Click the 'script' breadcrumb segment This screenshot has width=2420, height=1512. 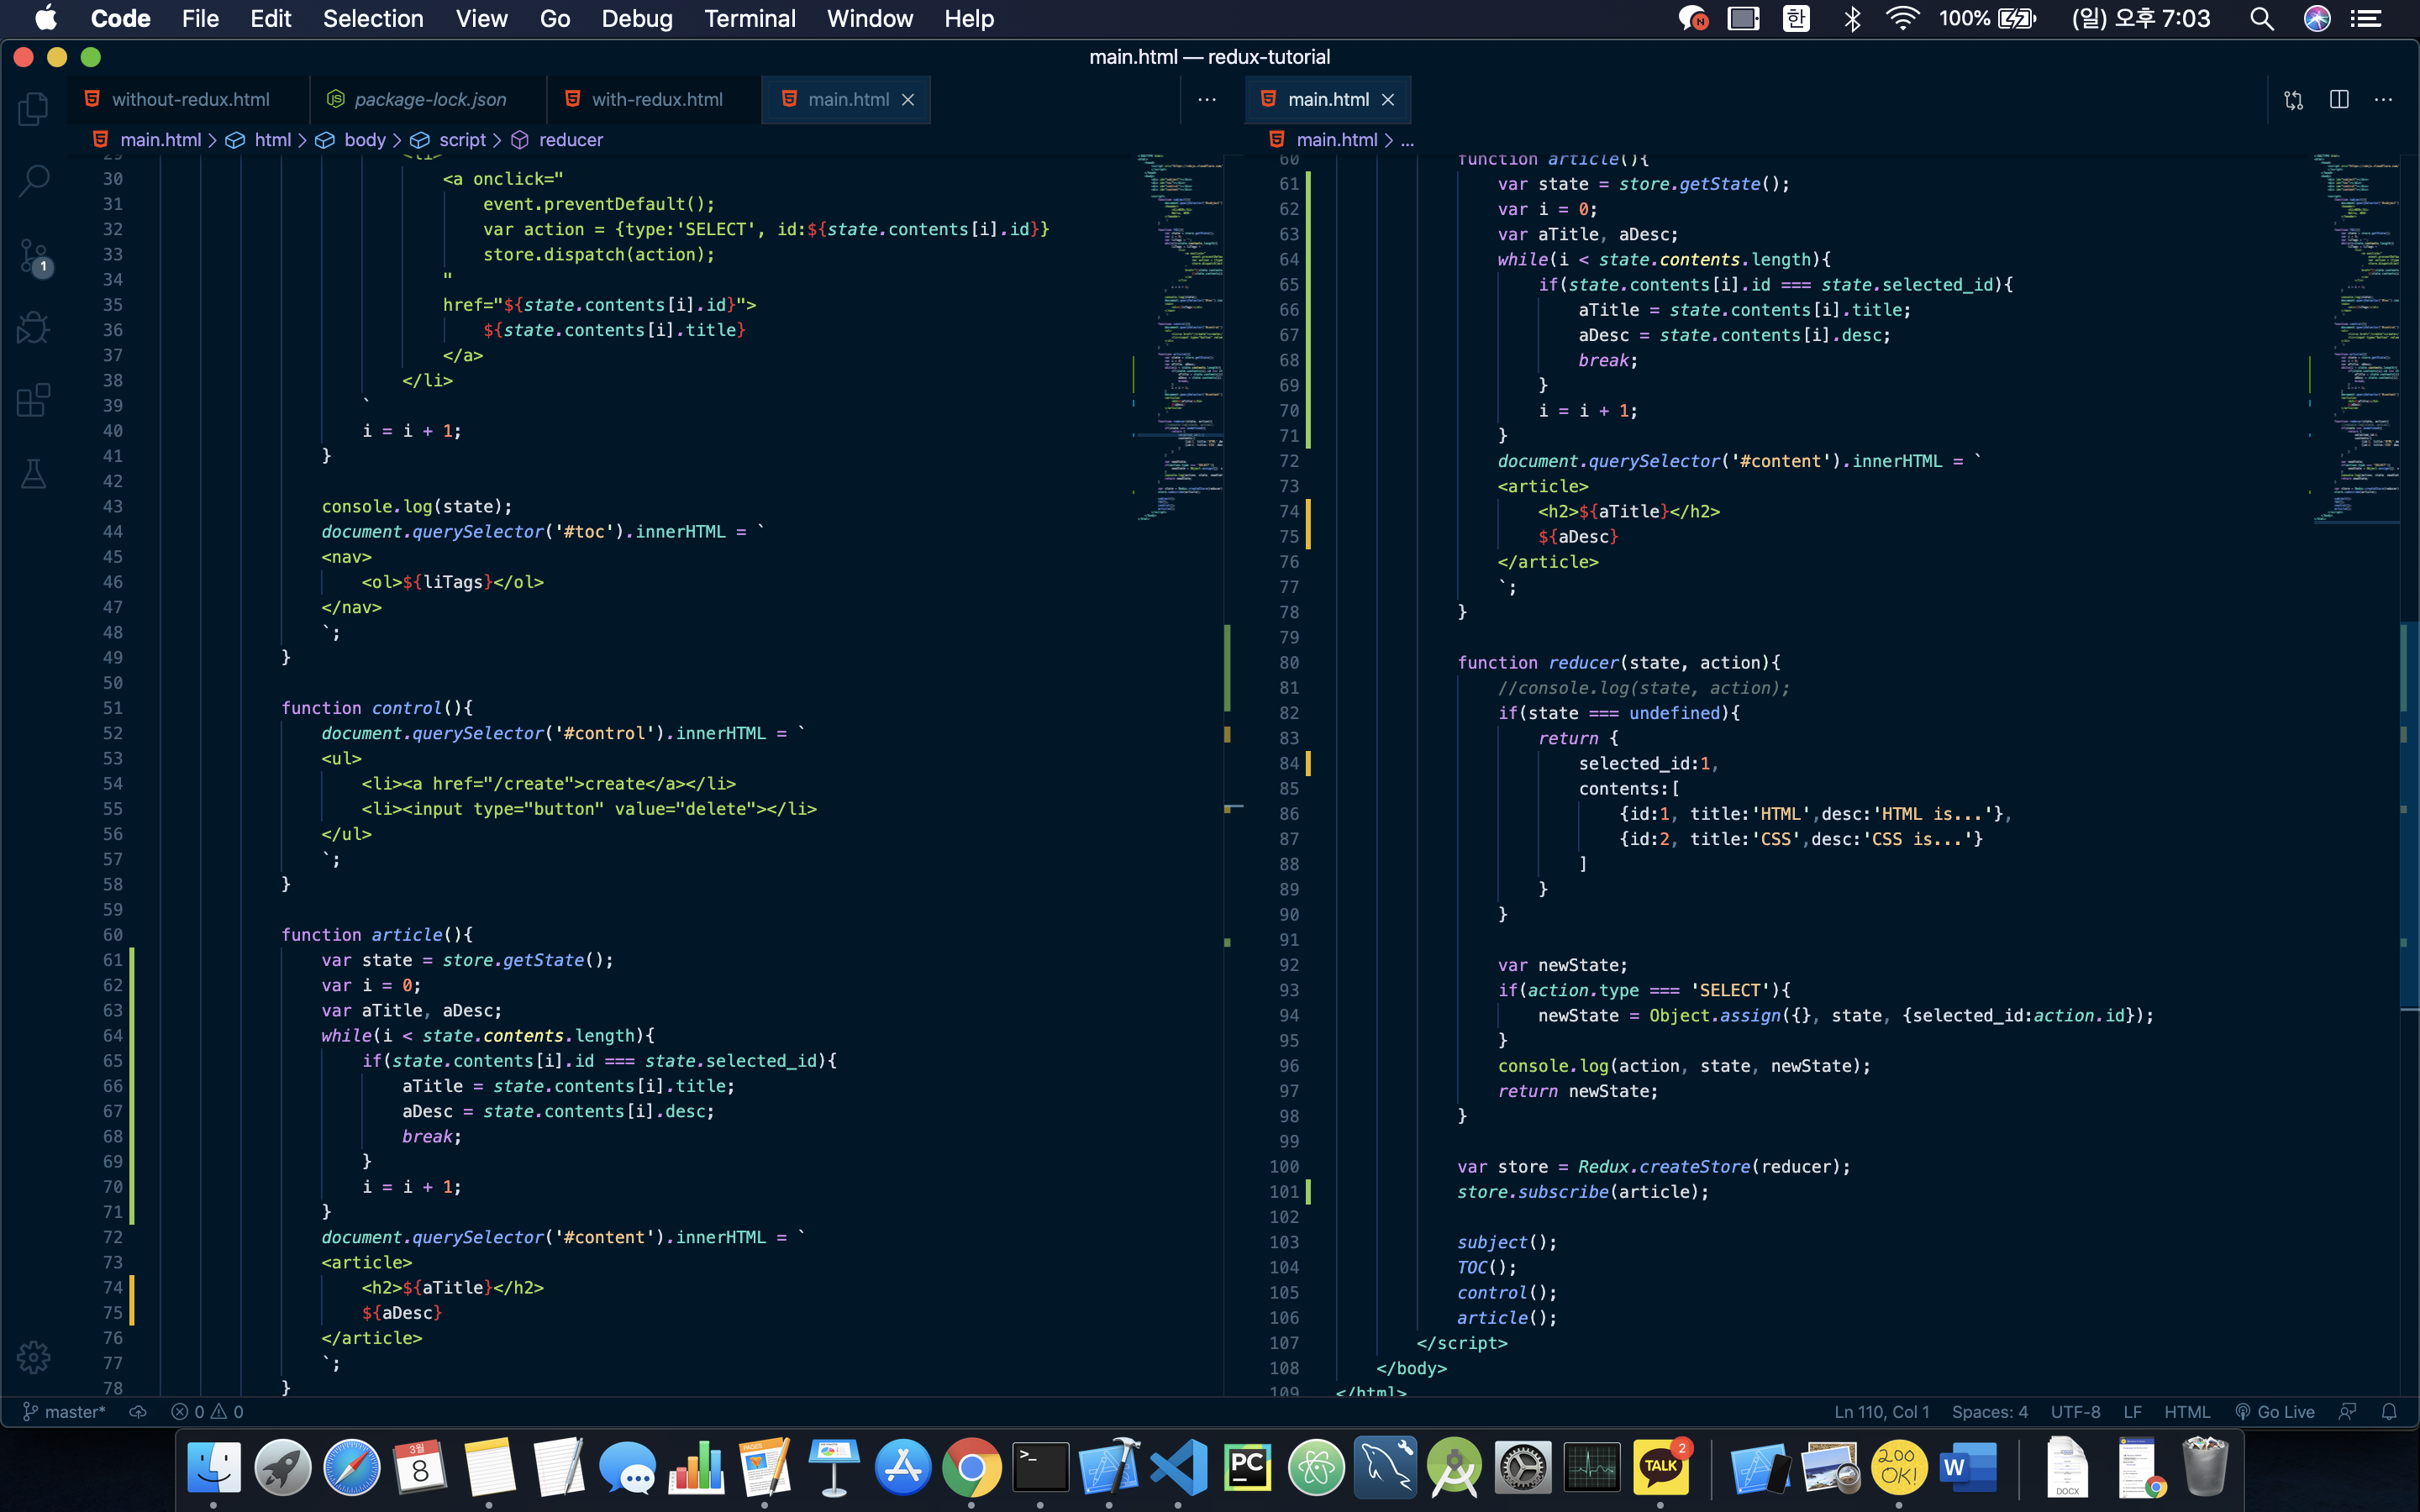(x=461, y=140)
